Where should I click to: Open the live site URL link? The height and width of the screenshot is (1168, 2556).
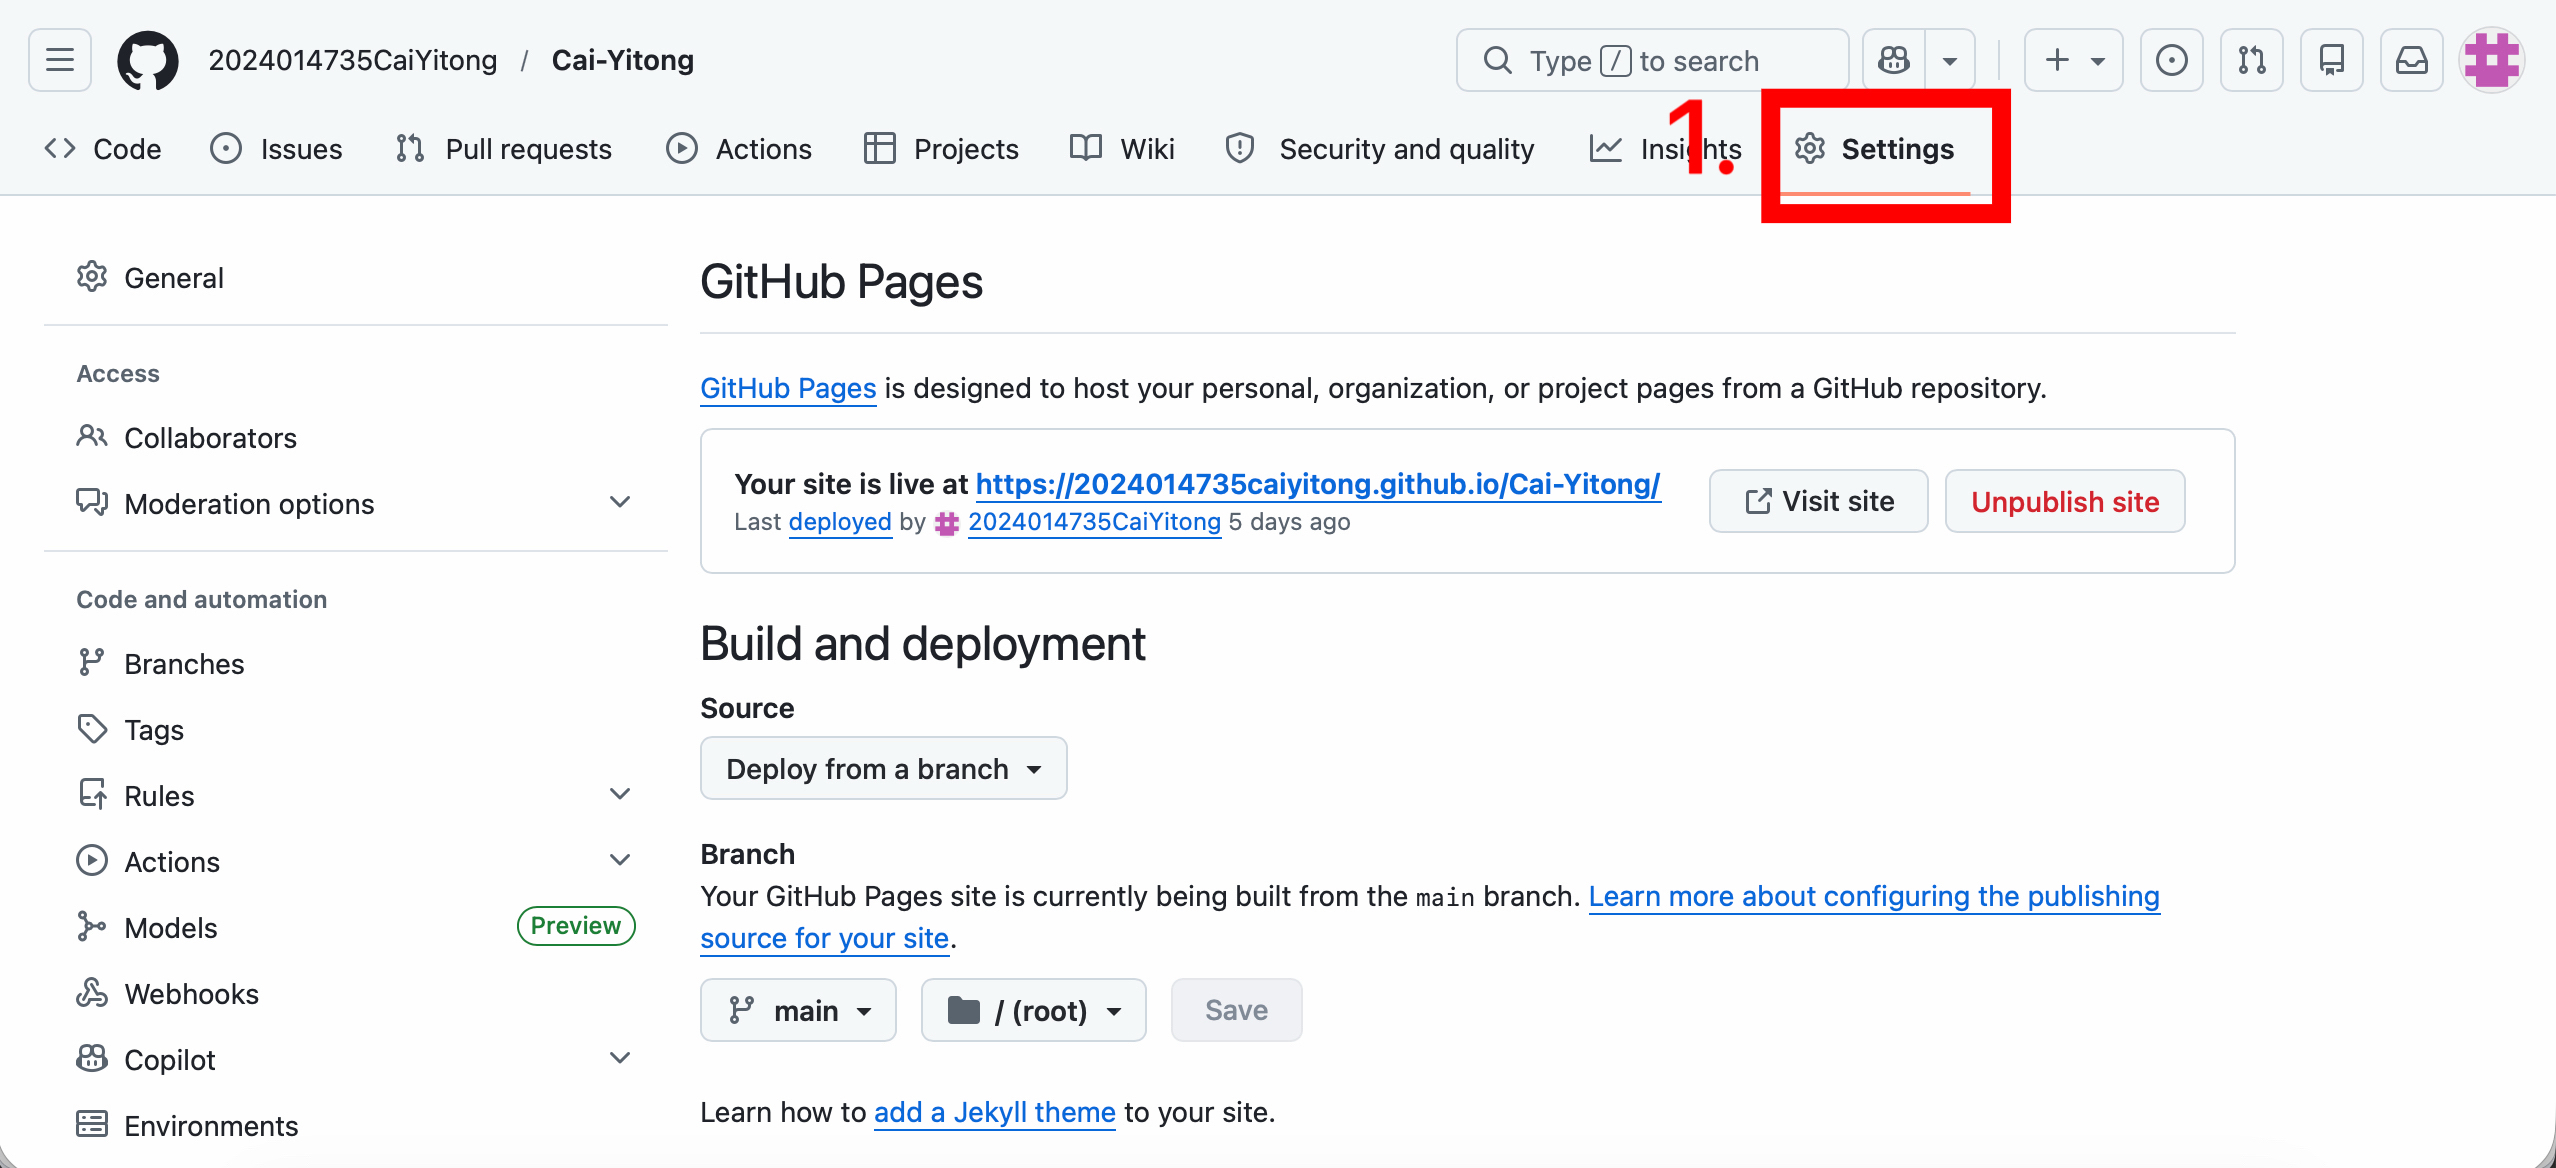[x=1318, y=484]
